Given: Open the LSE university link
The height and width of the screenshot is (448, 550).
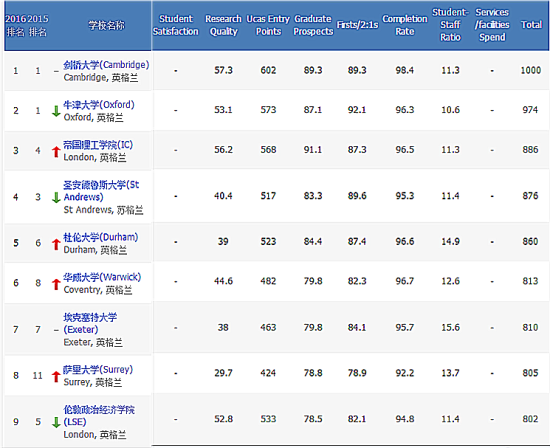Looking at the screenshot, I should (x=99, y=416).
